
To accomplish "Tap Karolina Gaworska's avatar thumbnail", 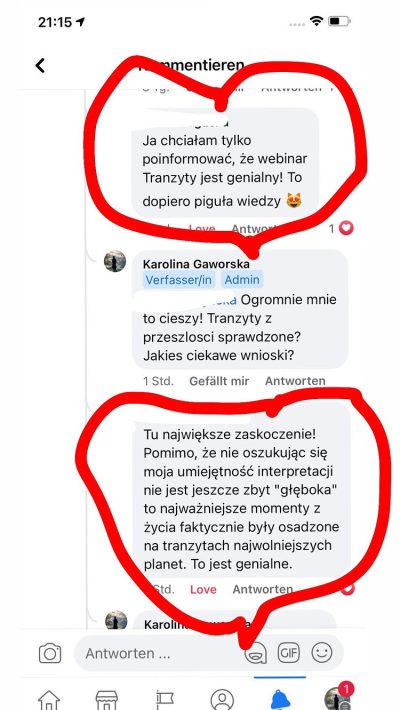I will coord(115,261).
